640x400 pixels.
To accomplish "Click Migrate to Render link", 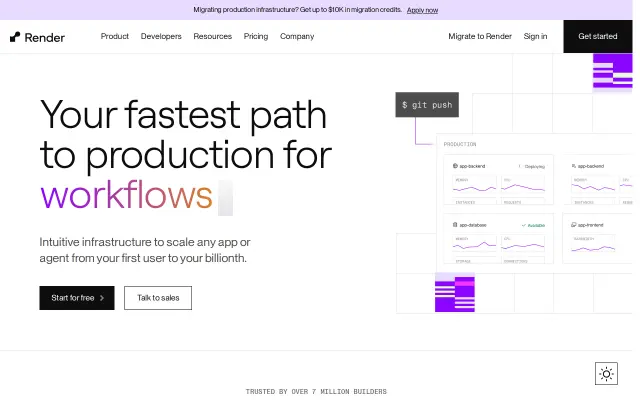I will [x=480, y=36].
